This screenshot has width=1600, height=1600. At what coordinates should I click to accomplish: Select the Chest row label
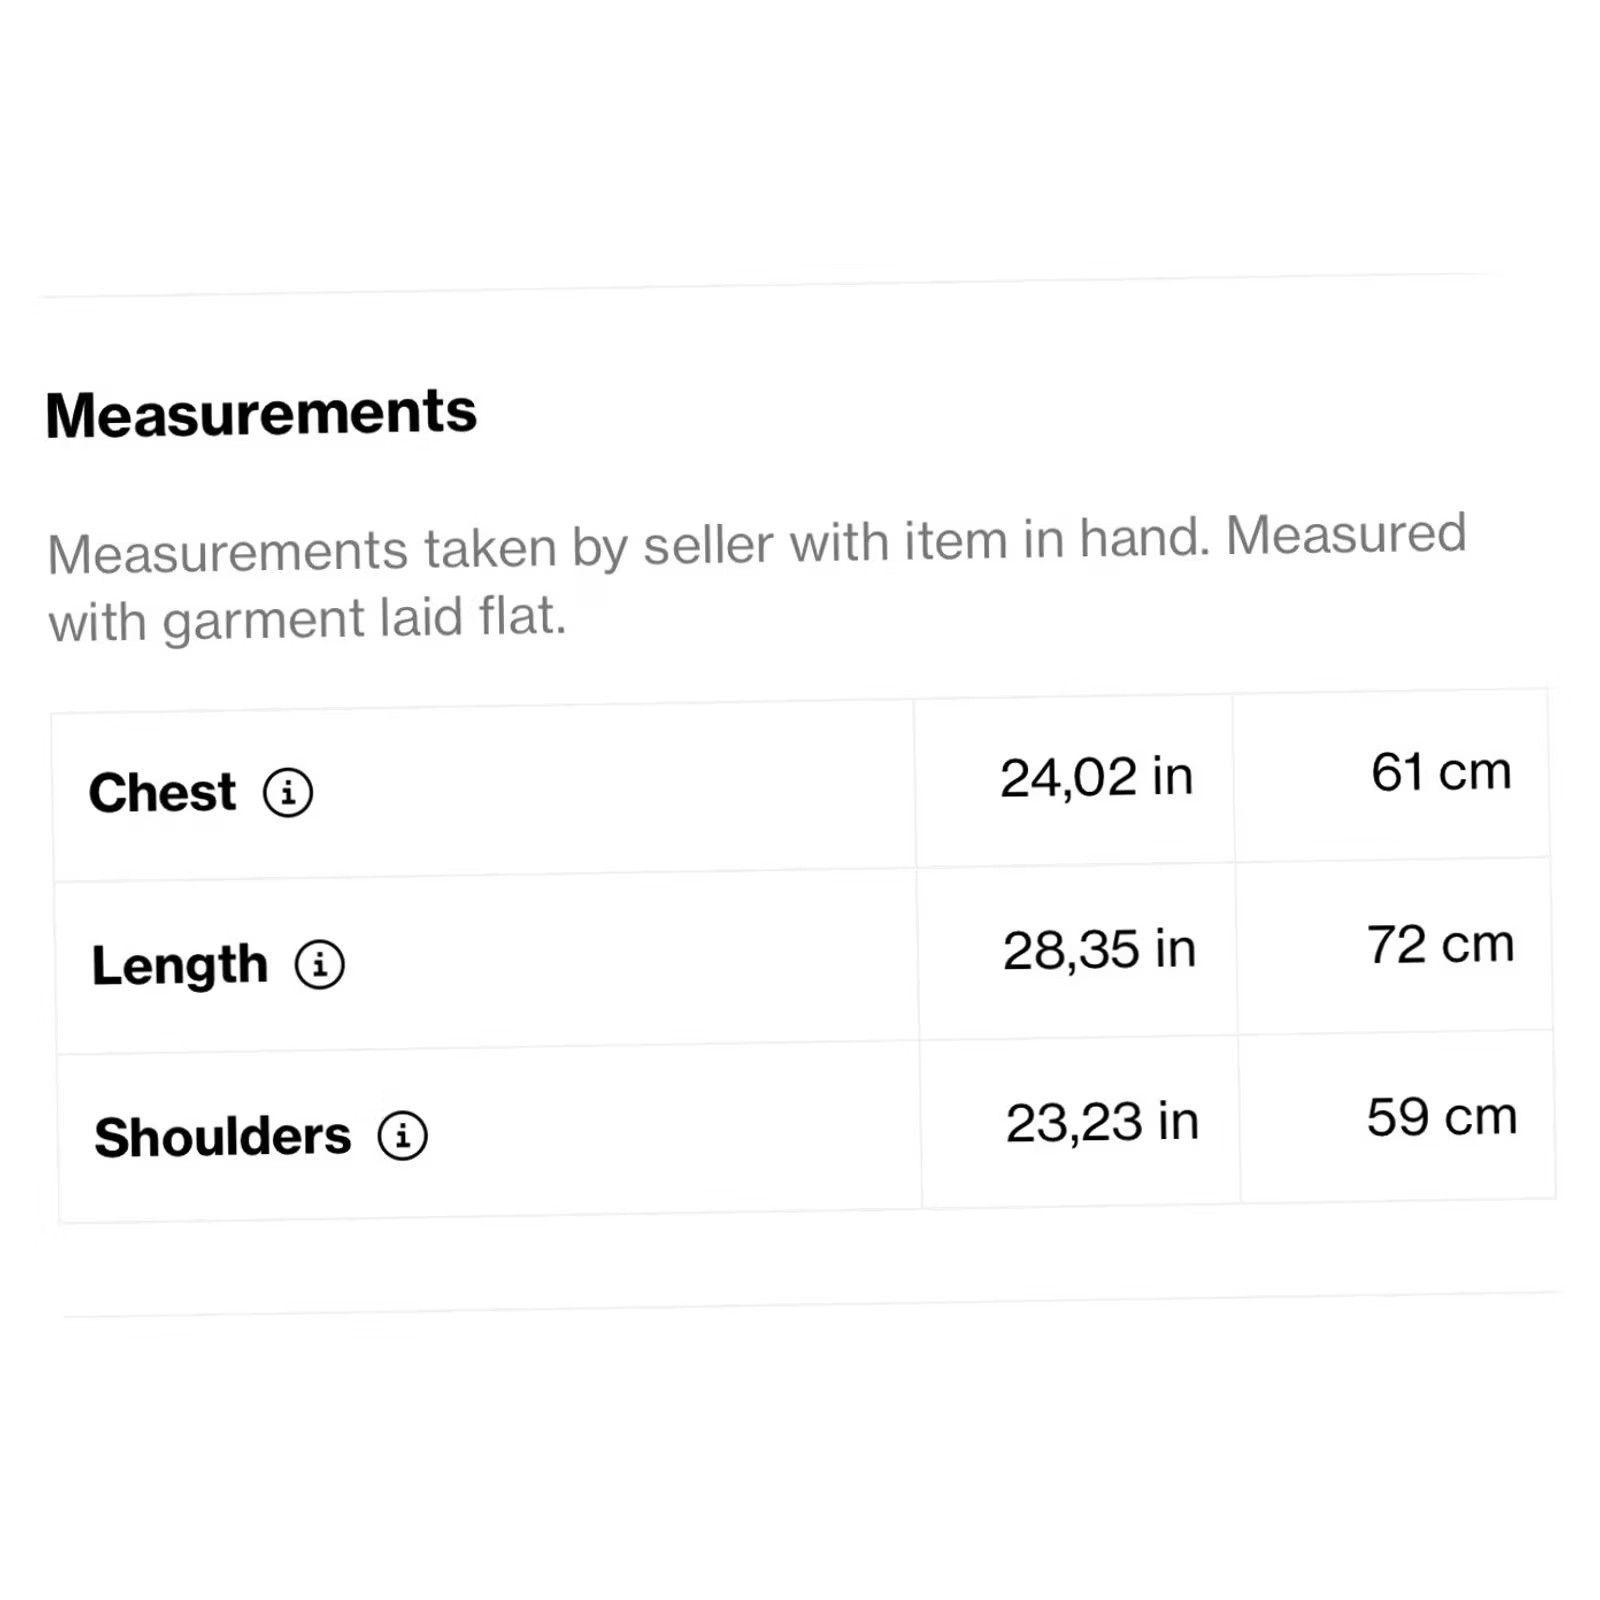pyautogui.click(x=163, y=793)
